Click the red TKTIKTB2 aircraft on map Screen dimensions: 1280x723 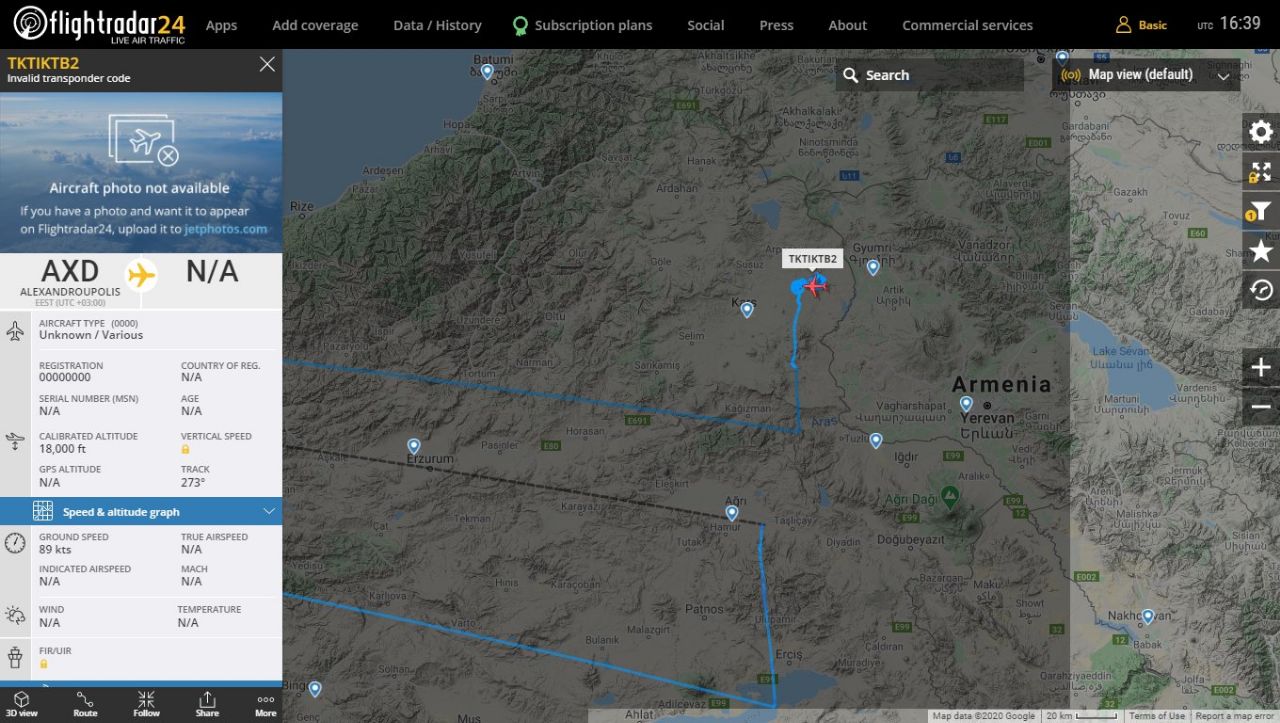(816, 286)
